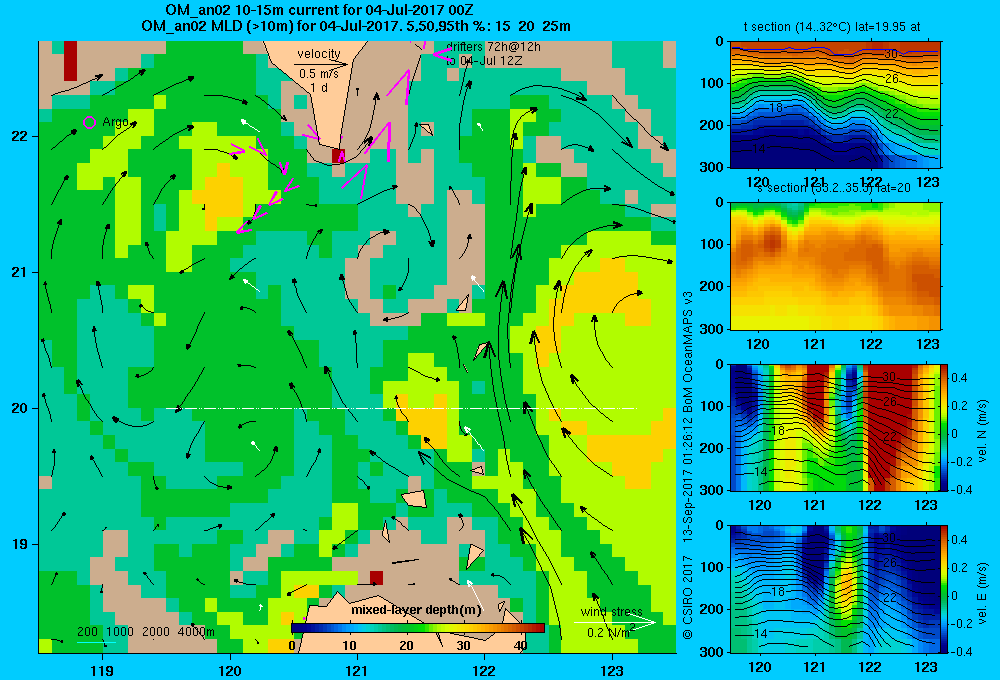This screenshot has width=1000, height=680.
Task: Click the '14' contour label in the t section
Action: [x=759, y=149]
